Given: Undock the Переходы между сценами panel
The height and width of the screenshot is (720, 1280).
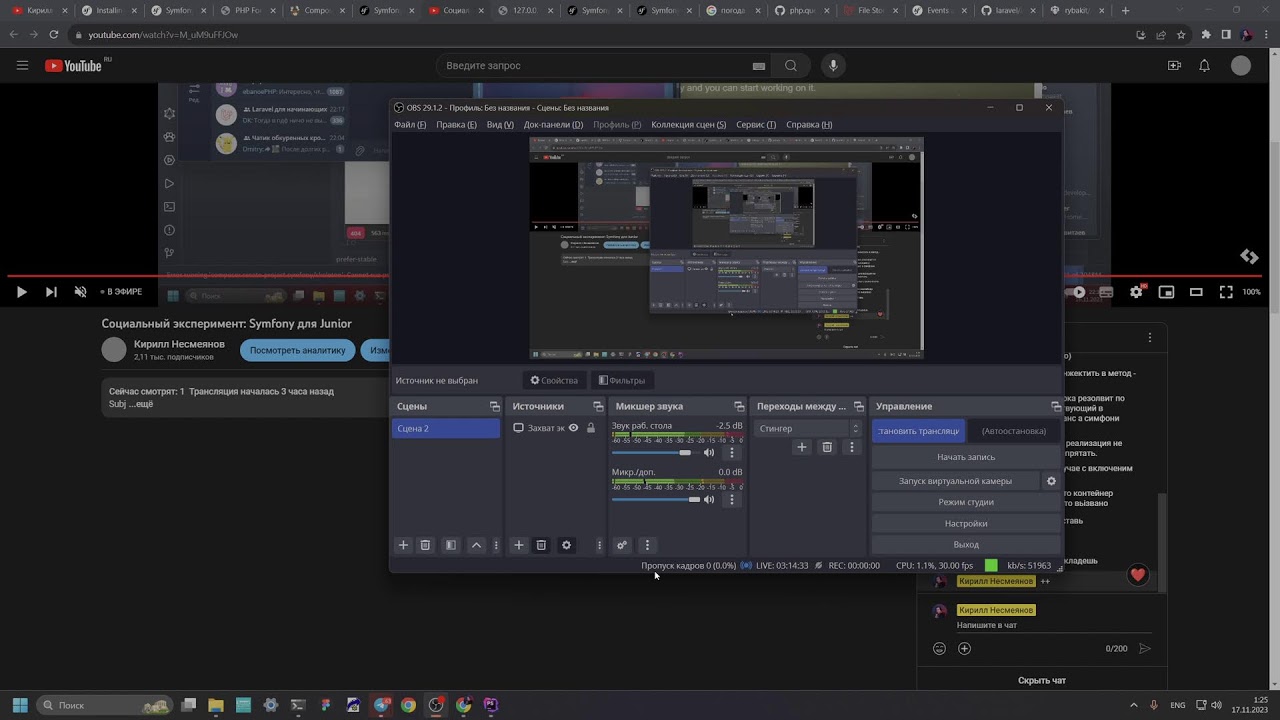Looking at the screenshot, I should click(858, 406).
